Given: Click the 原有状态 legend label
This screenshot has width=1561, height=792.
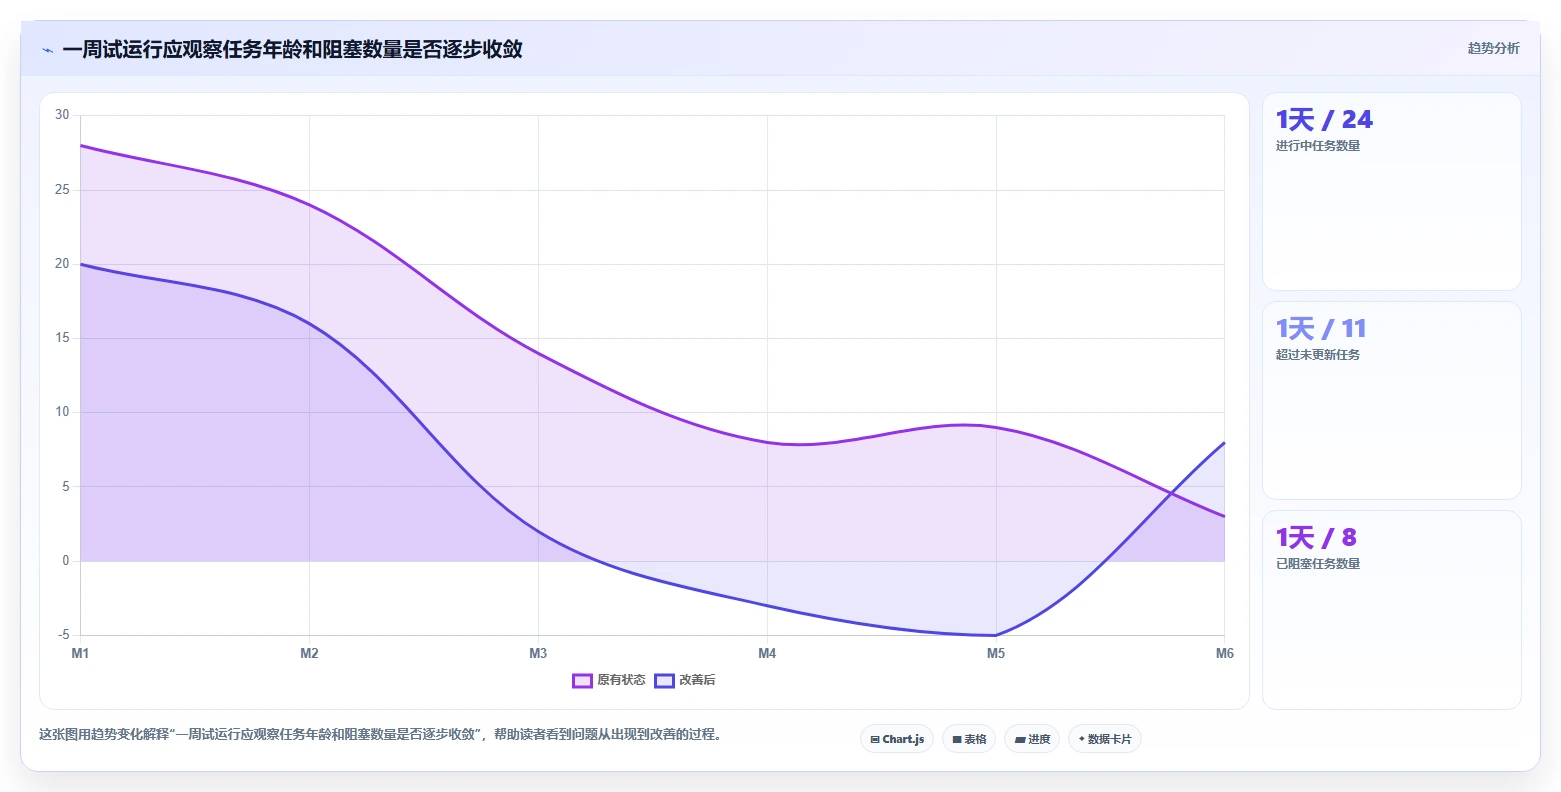Looking at the screenshot, I should click(621, 681).
